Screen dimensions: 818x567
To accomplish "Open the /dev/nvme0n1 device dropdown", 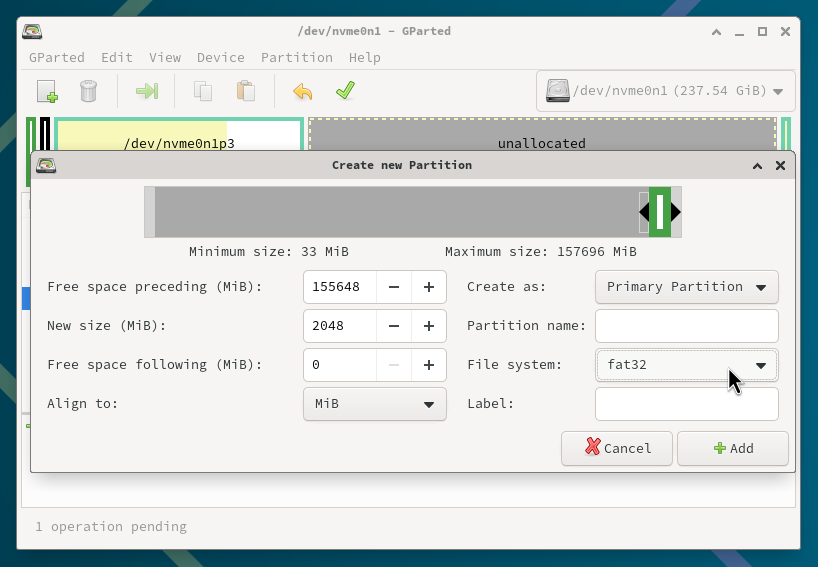I will [x=666, y=91].
